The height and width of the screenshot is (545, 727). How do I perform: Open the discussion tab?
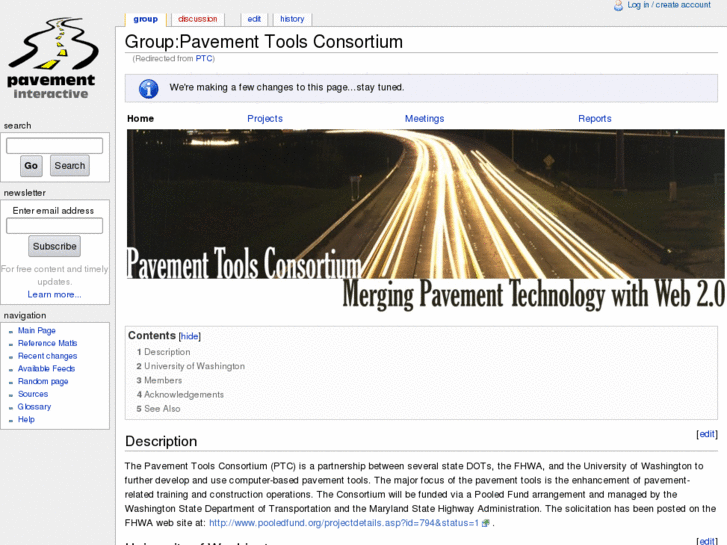point(198,19)
